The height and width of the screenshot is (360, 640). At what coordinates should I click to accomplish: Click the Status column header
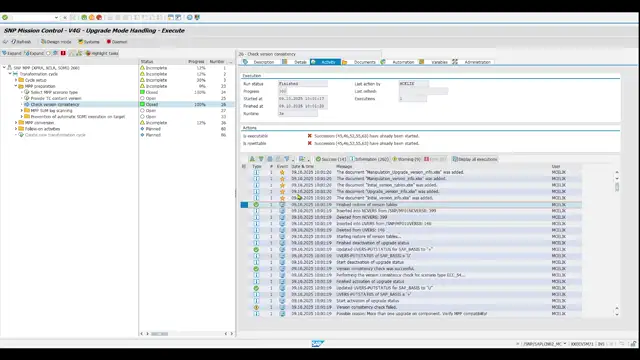pyautogui.click(x=147, y=62)
